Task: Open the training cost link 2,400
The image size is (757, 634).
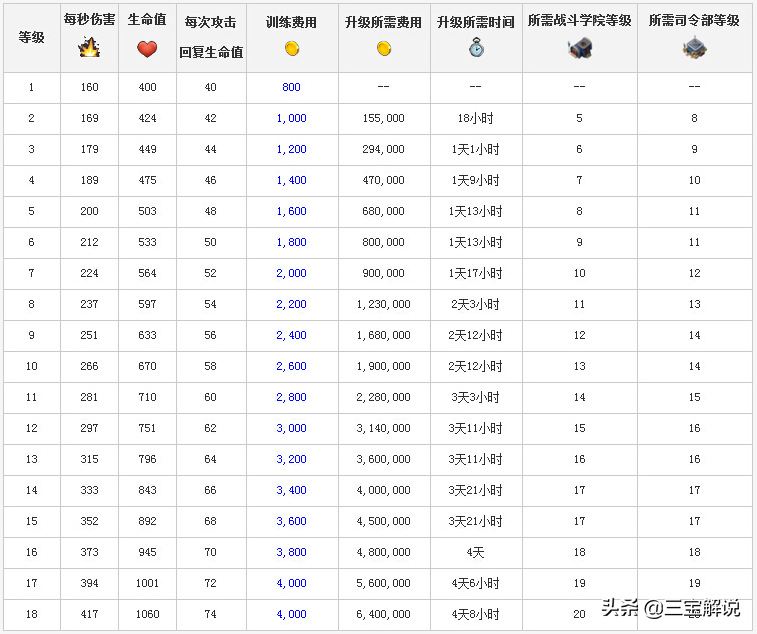Action: click(x=292, y=335)
